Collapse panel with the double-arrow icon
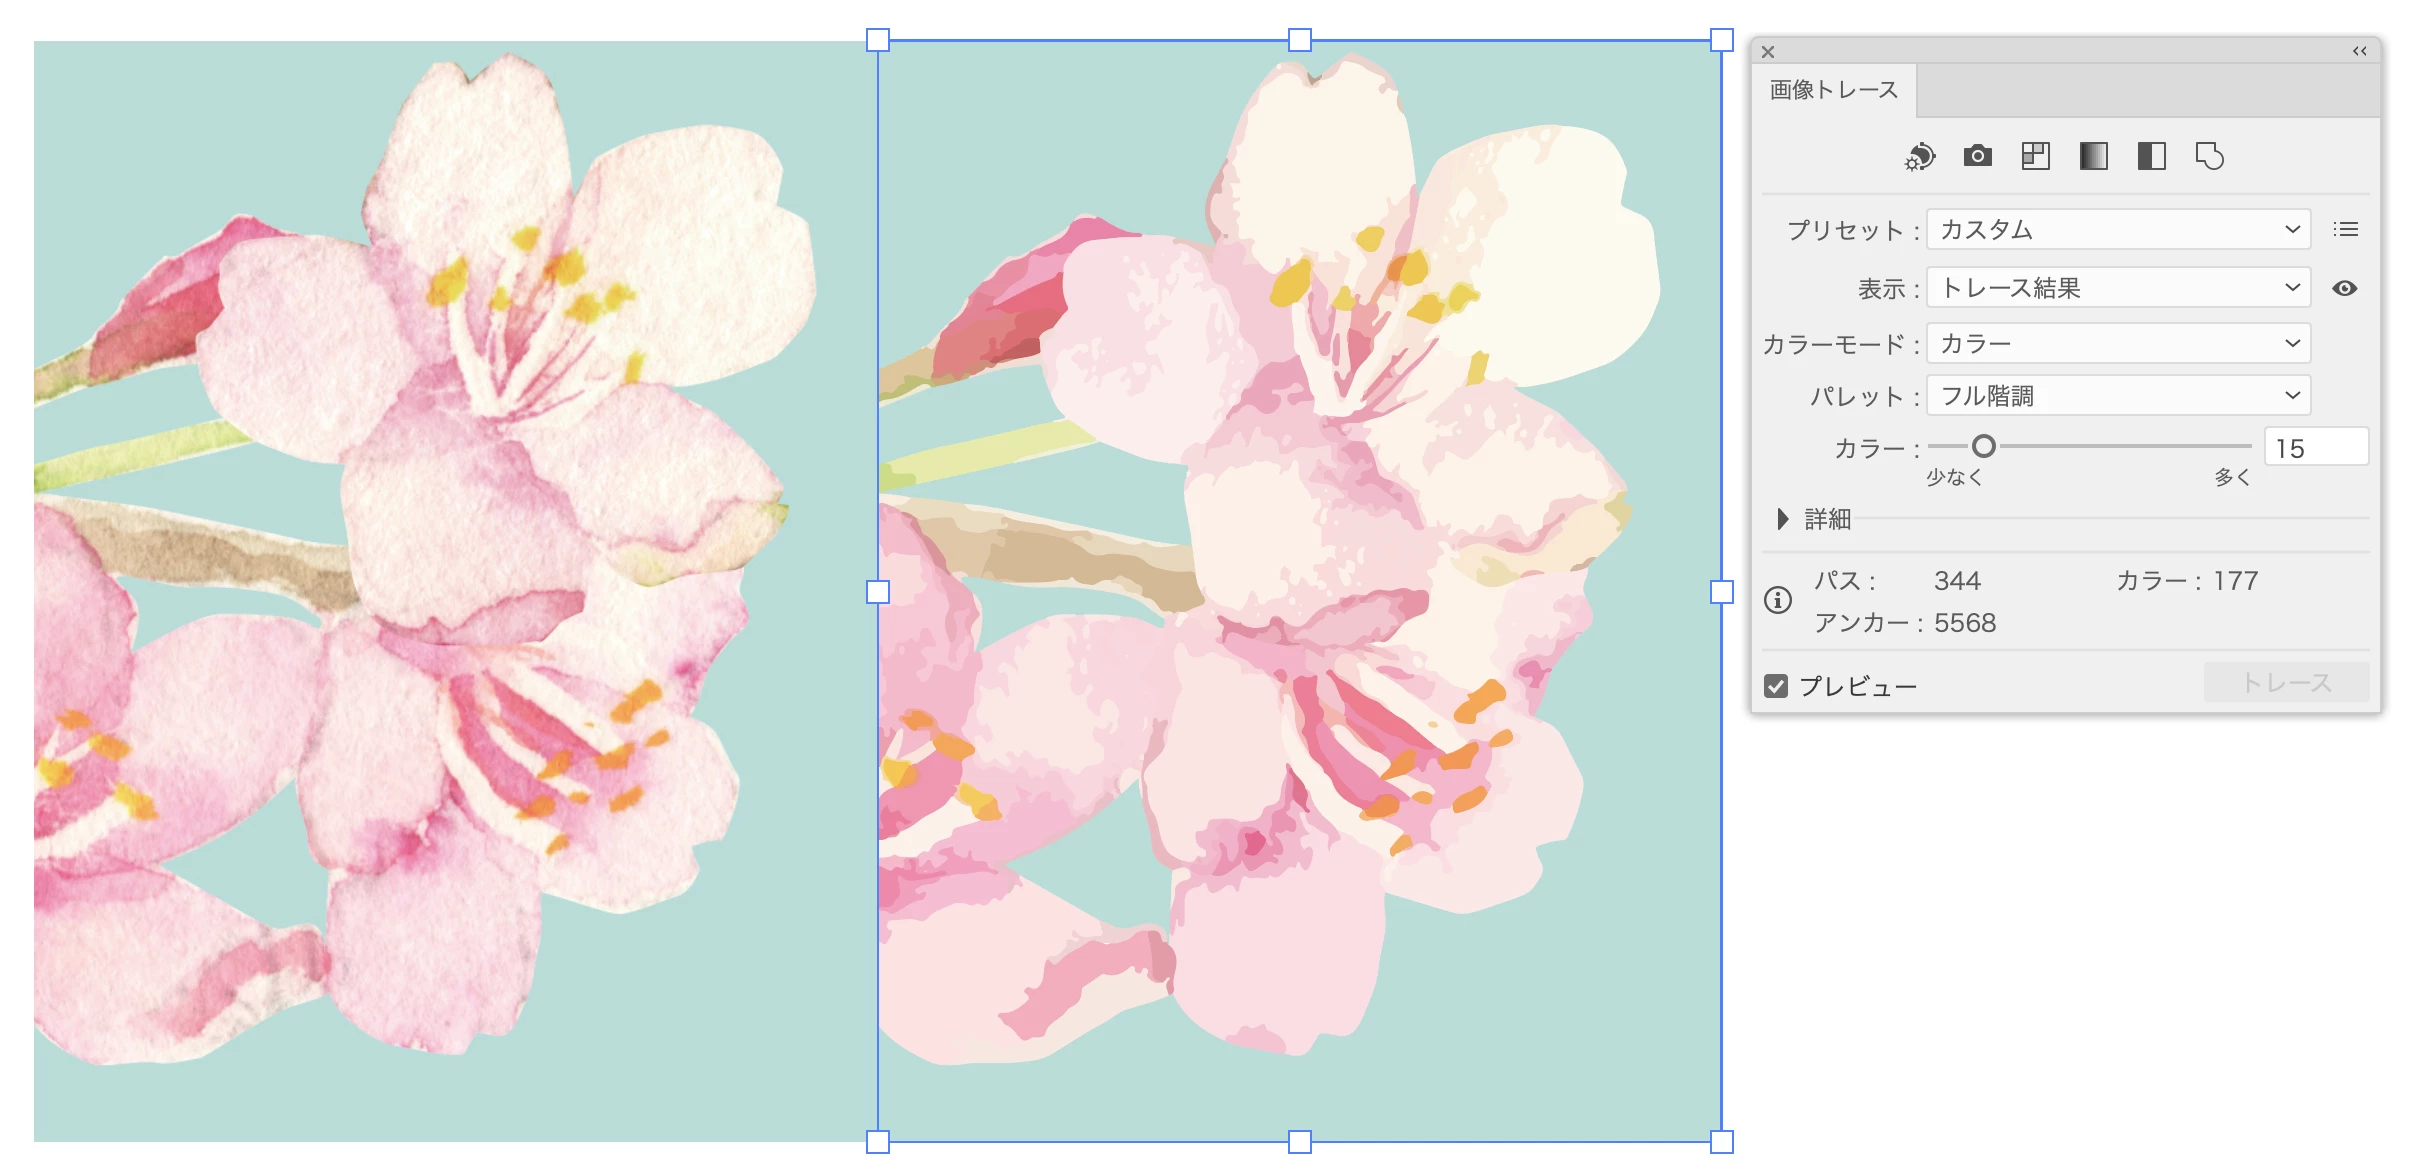2430x1164 pixels. coord(2359,51)
